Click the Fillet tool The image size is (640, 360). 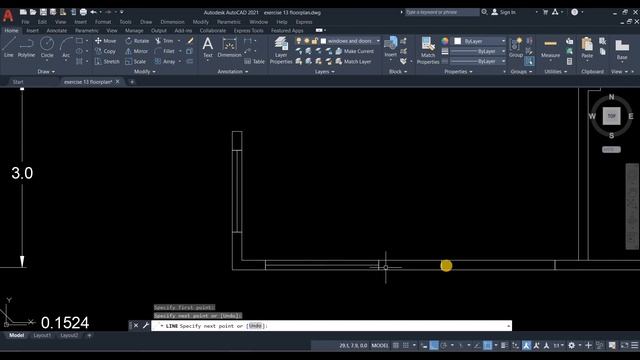(164, 51)
